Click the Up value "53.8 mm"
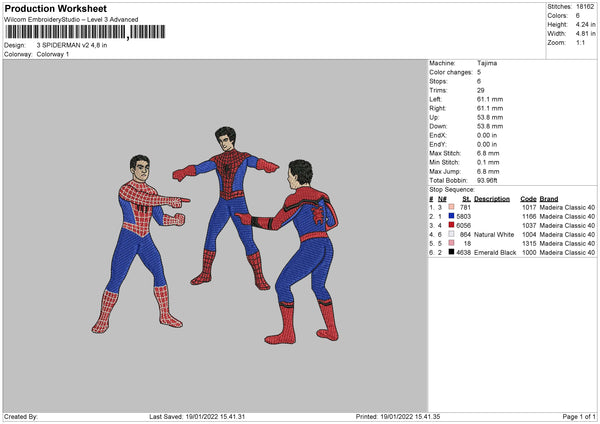Viewport: 600px width, 424px height. tap(490, 117)
